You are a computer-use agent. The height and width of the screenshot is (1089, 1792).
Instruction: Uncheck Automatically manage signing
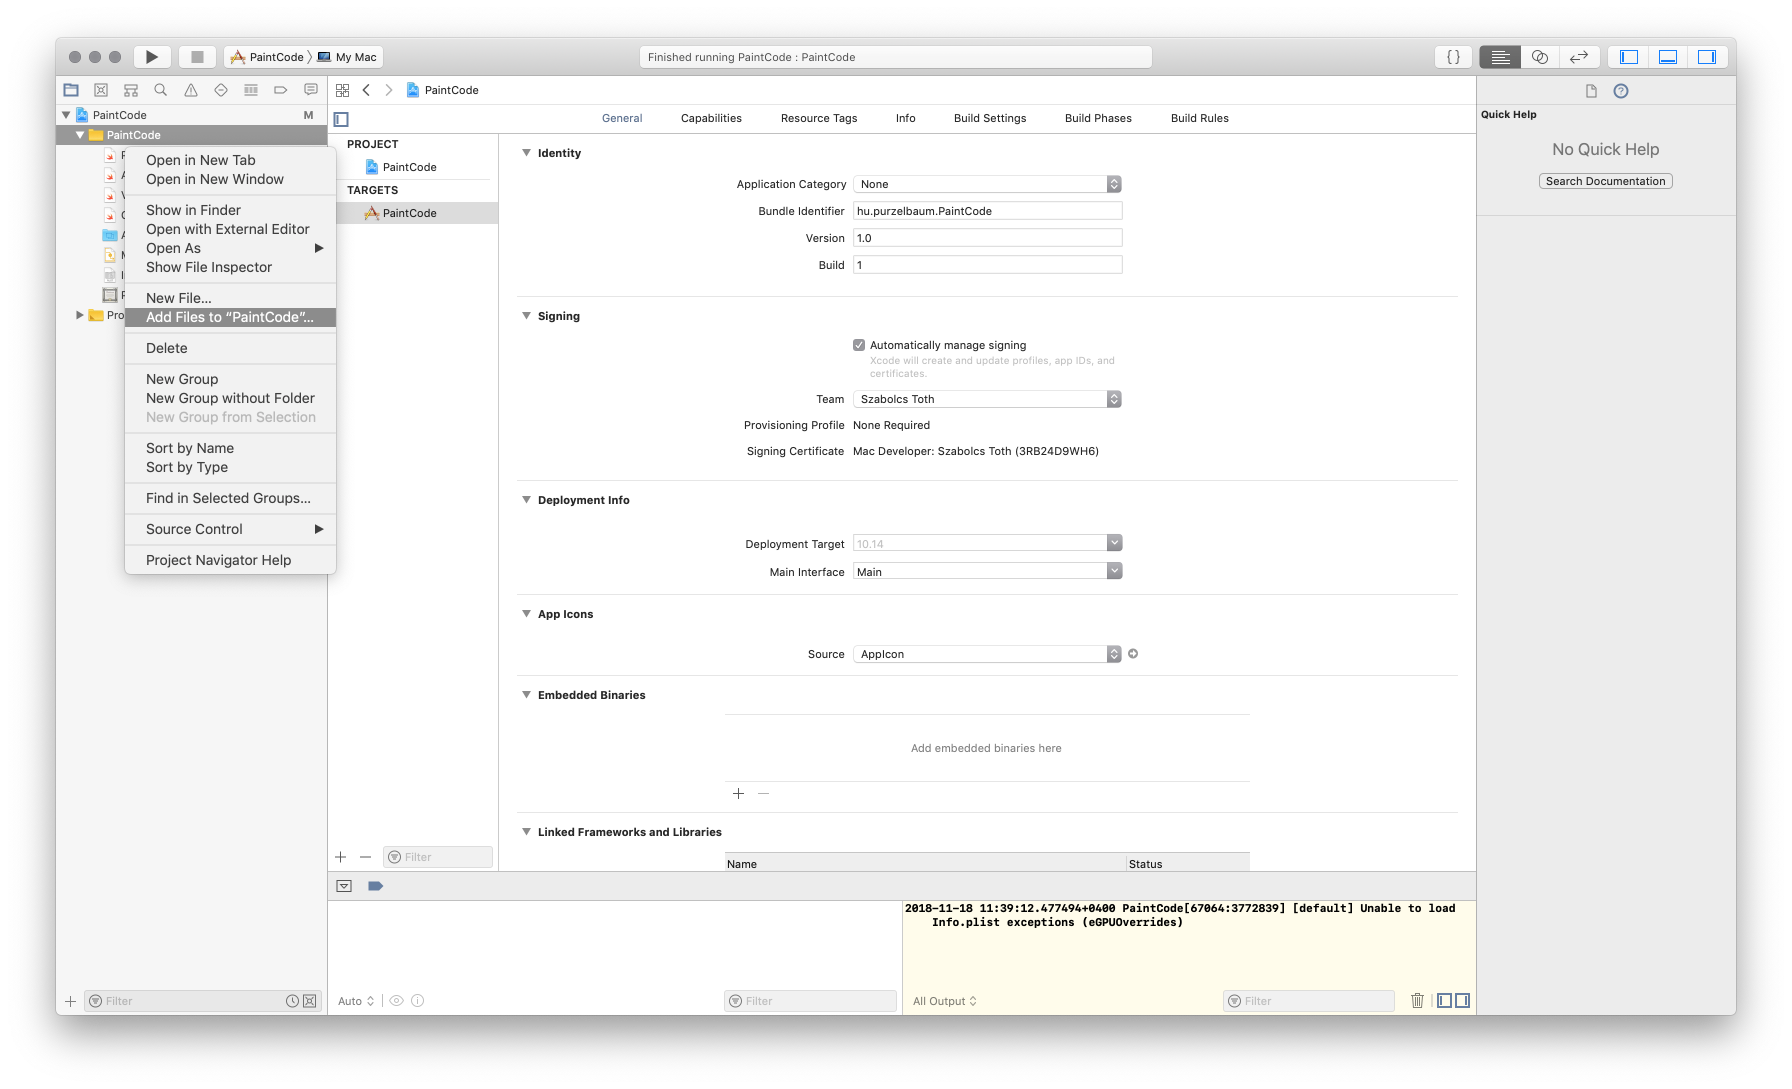[859, 345]
